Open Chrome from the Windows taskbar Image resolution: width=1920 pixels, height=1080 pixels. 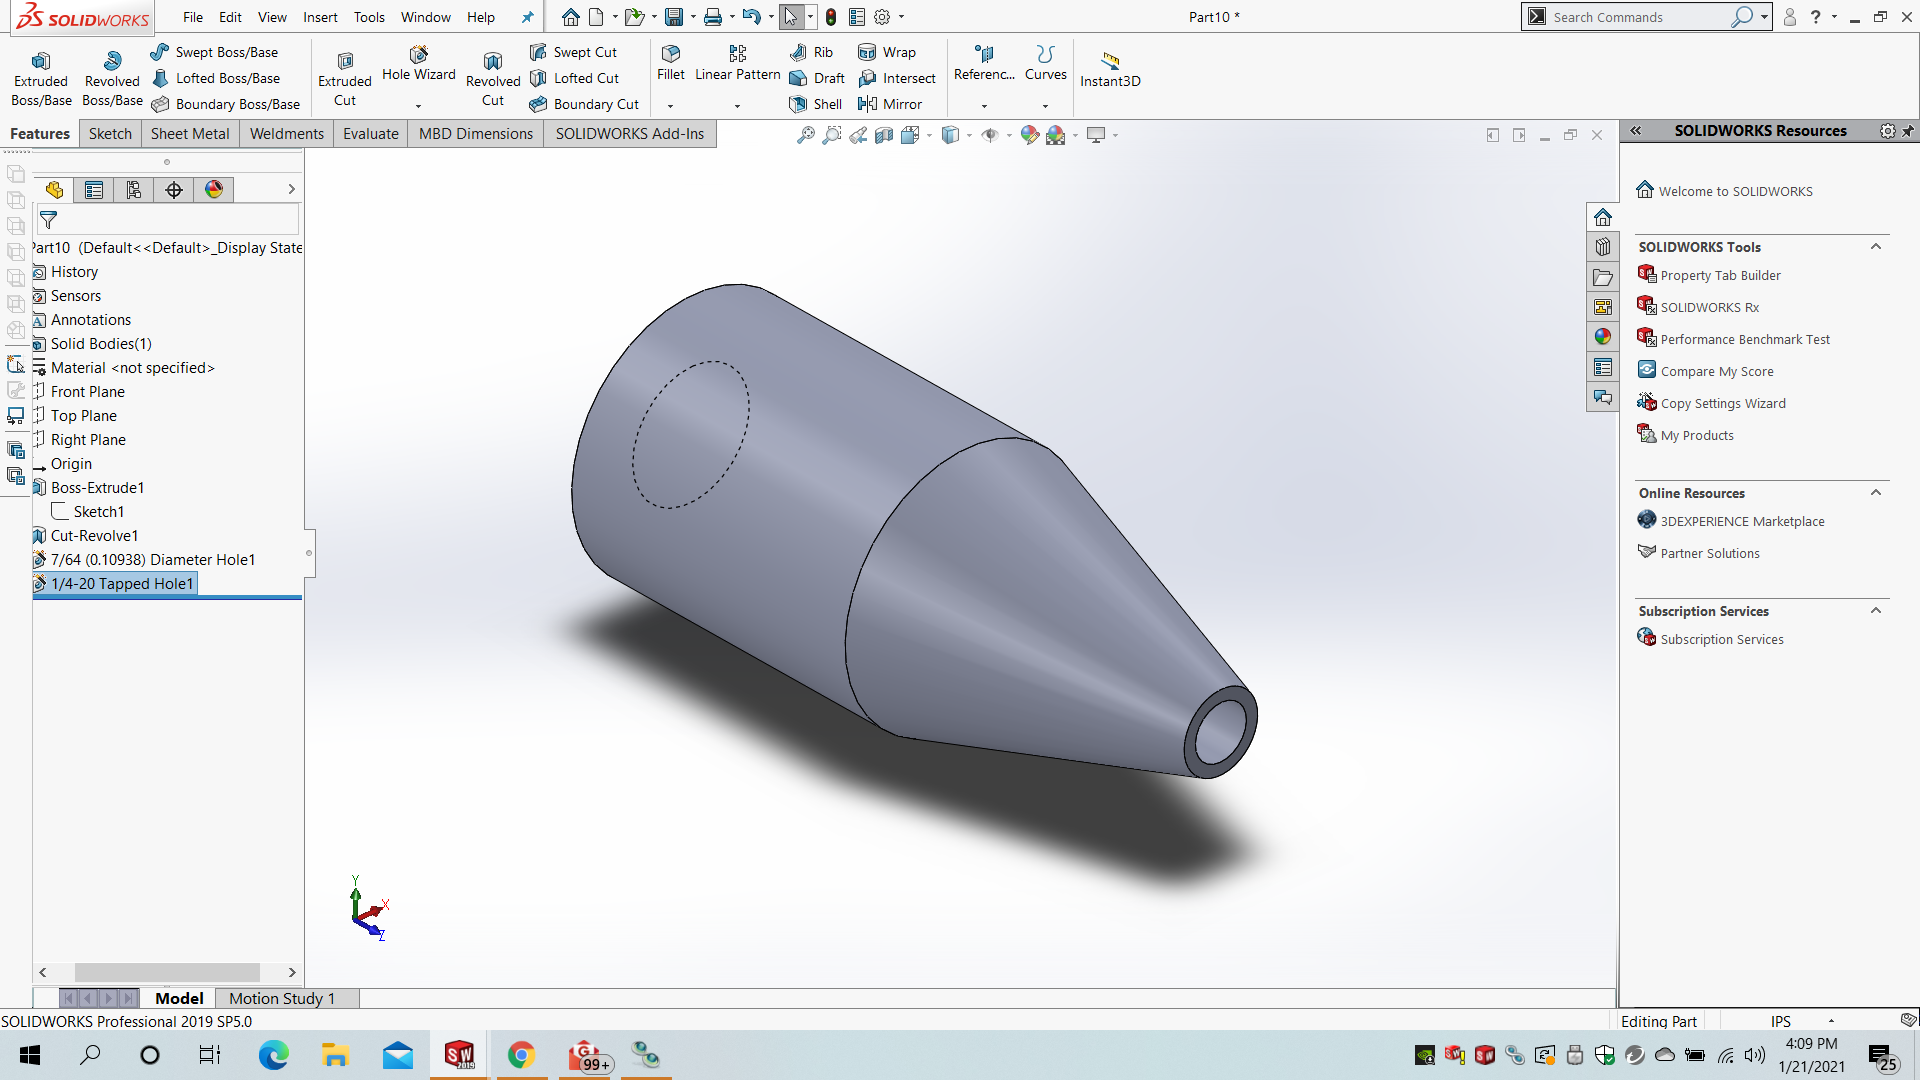point(521,1055)
